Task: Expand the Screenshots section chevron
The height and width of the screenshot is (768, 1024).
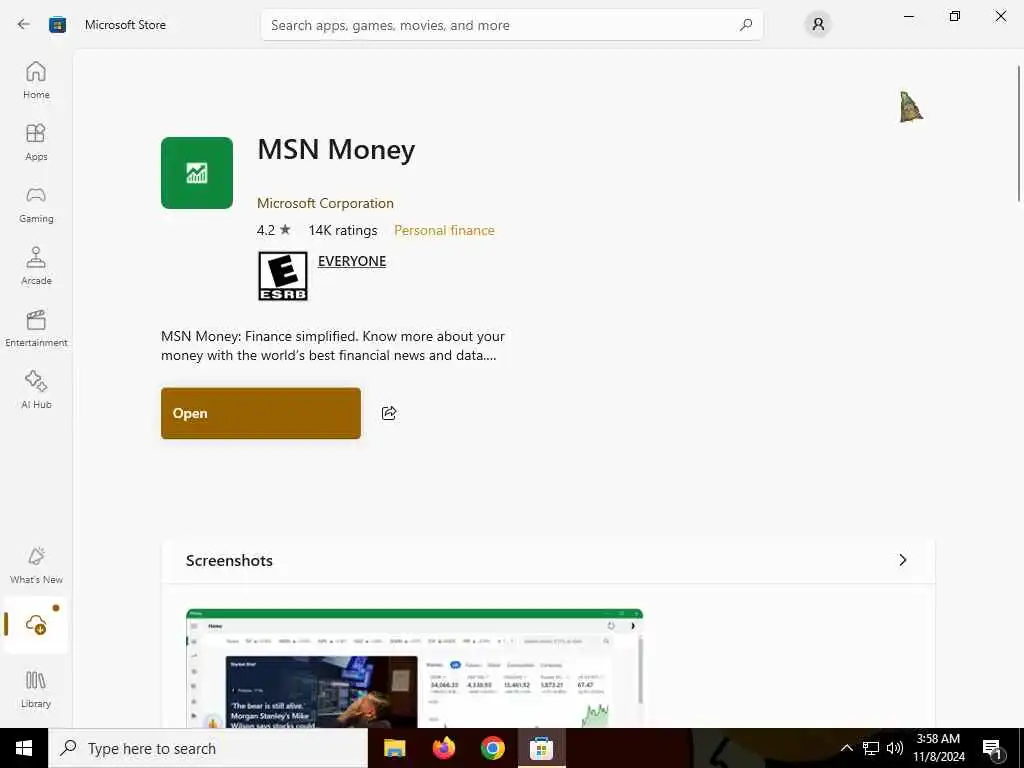Action: click(x=903, y=560)
